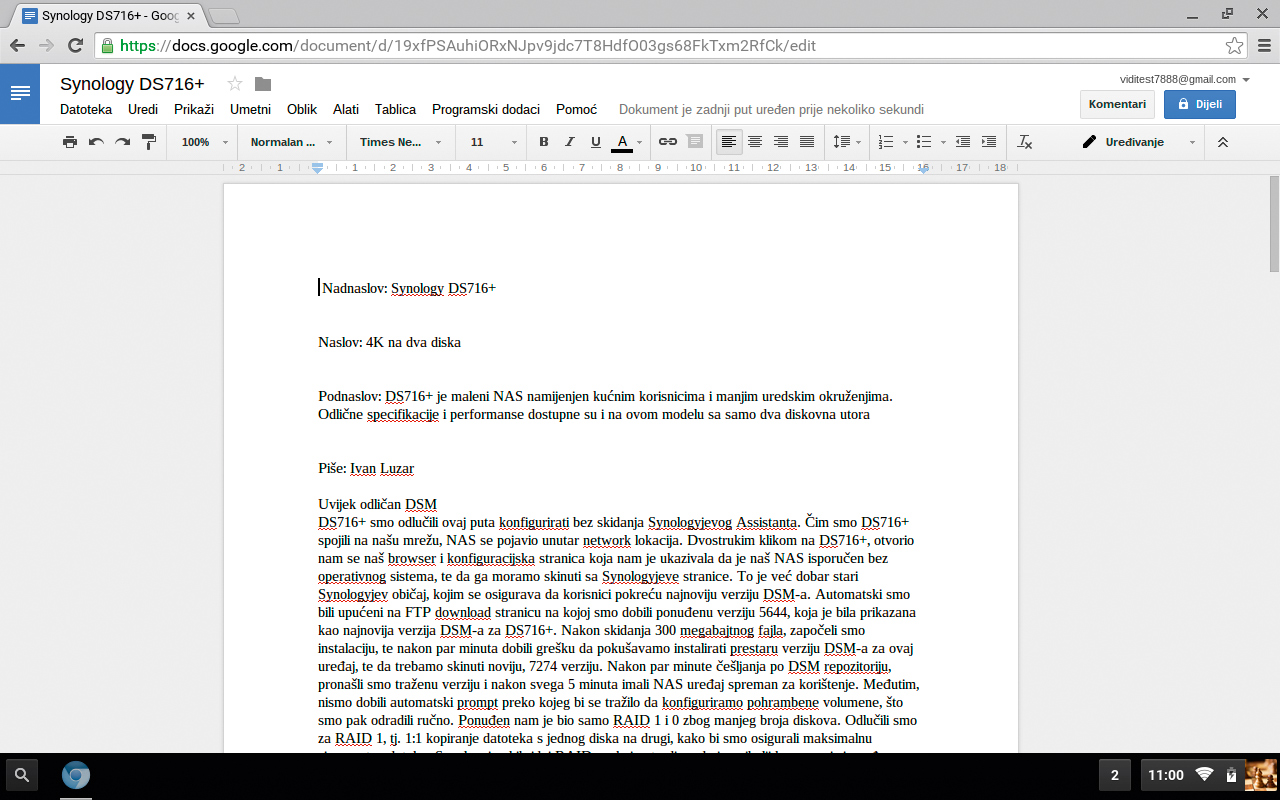Toggle bold formatting

click(544, 142)
